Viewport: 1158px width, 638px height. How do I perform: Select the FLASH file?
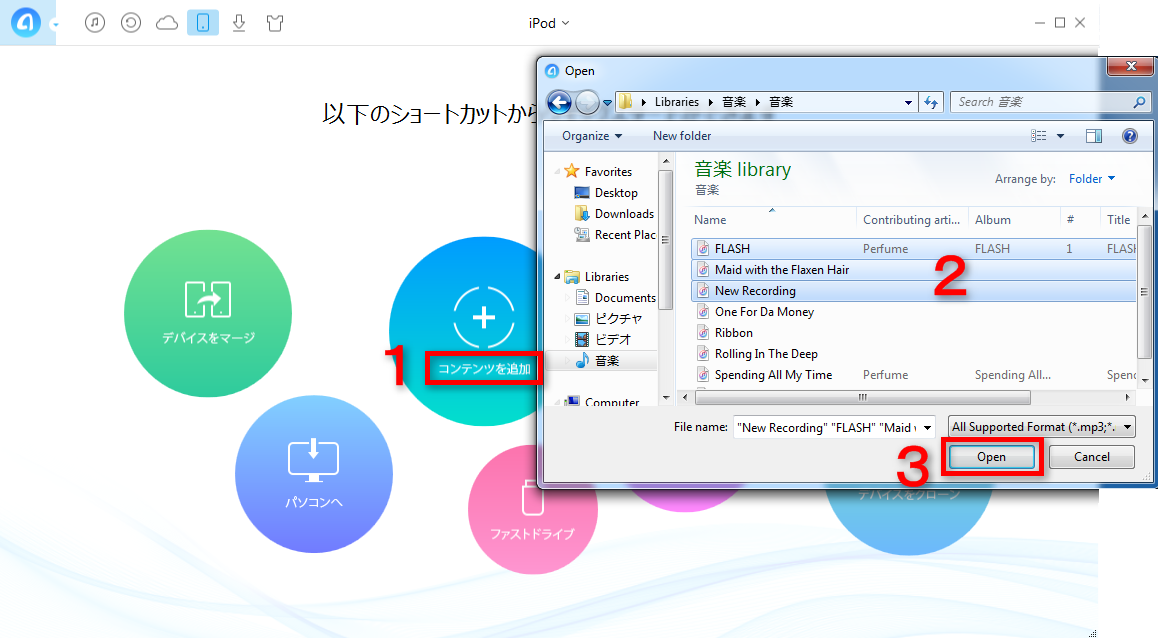tap(914, 249)
